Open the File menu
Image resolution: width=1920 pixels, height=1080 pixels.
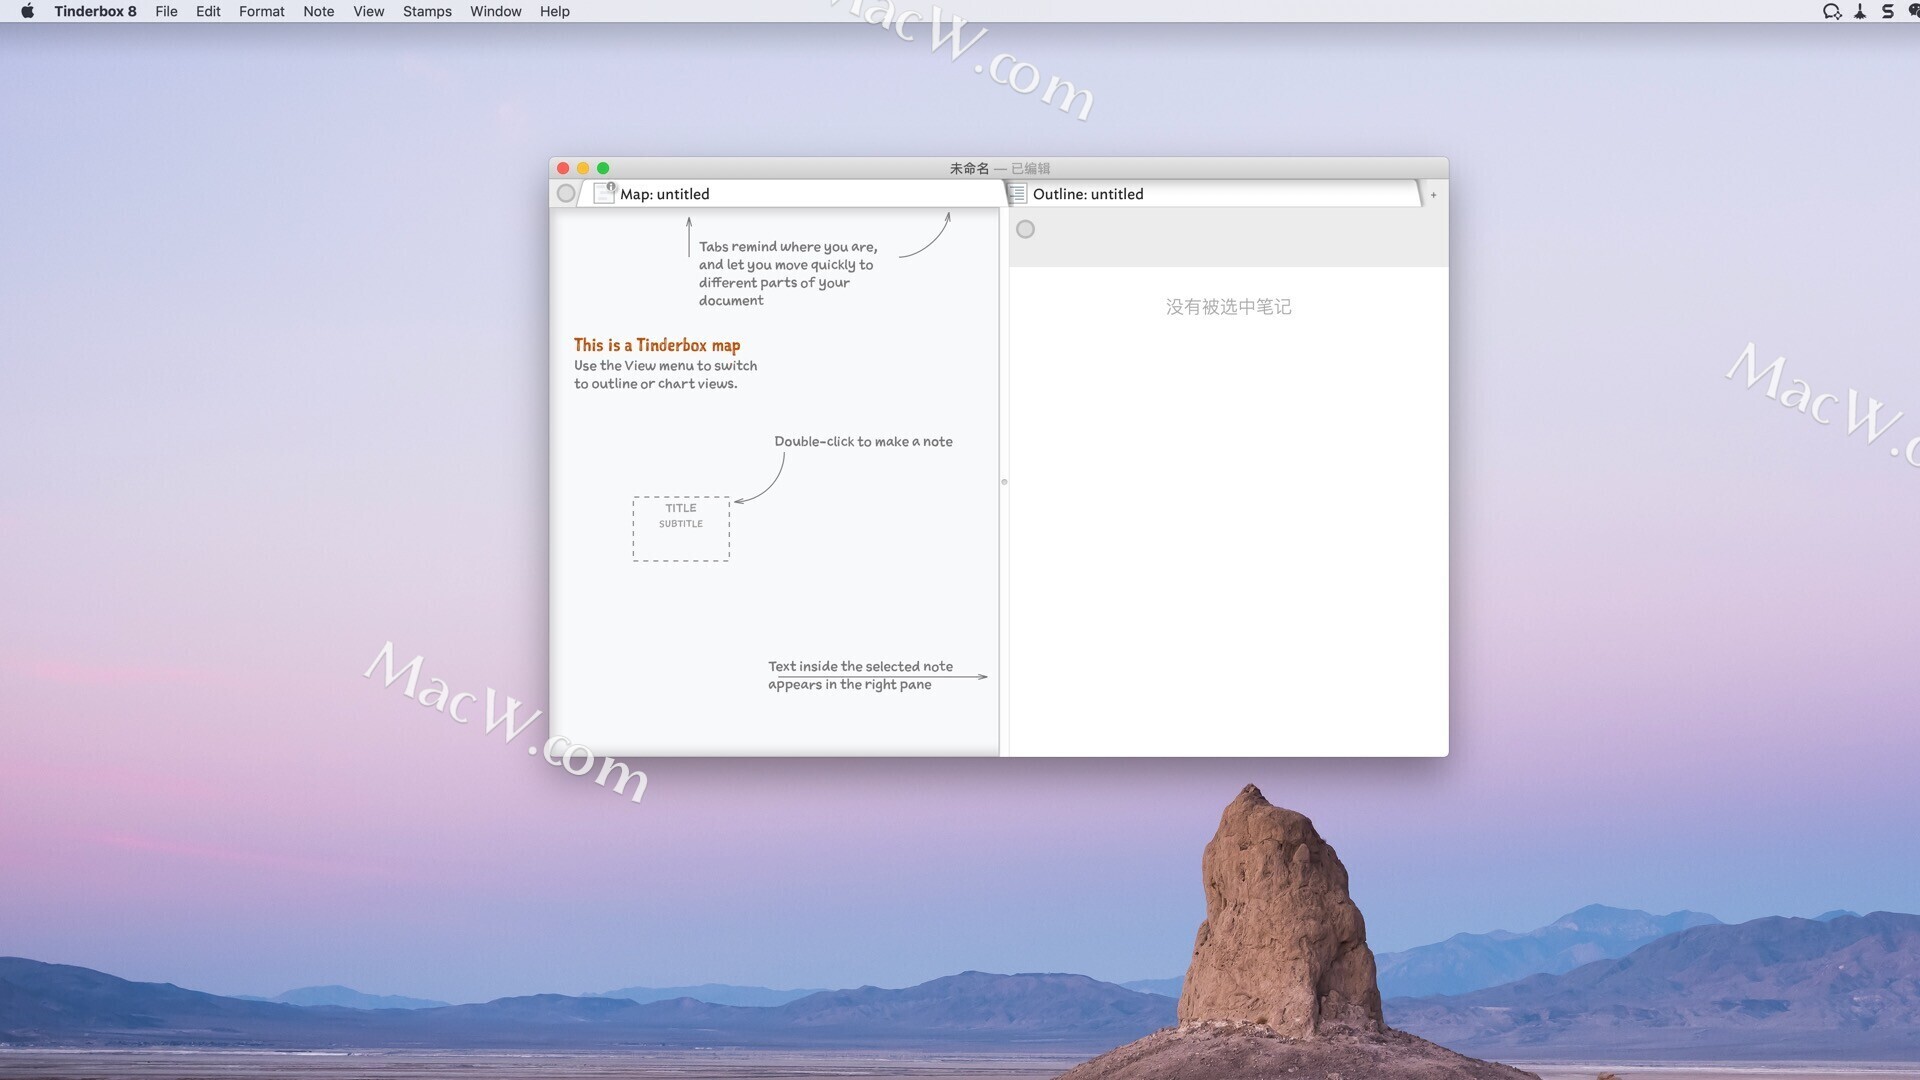point(166,11)
